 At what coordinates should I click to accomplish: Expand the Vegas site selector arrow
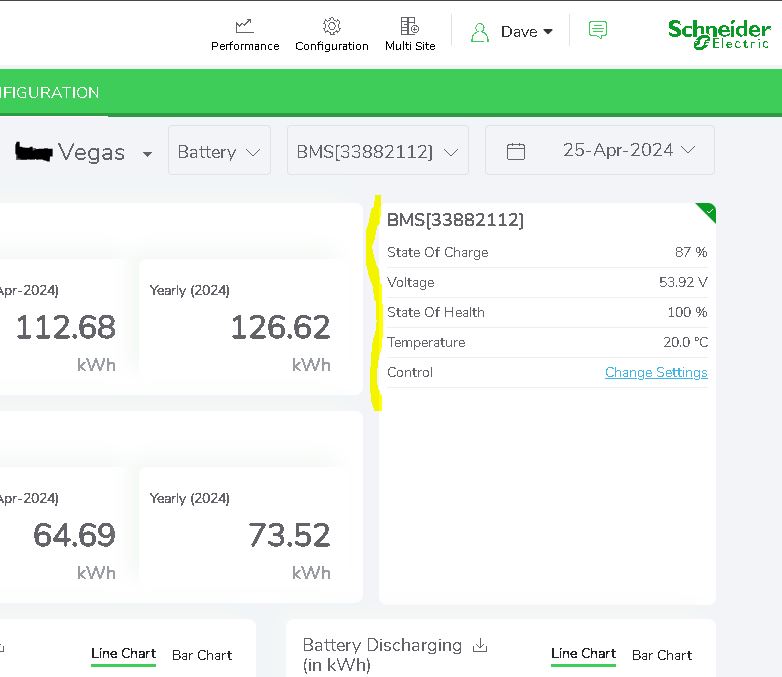tap(147, 154)
